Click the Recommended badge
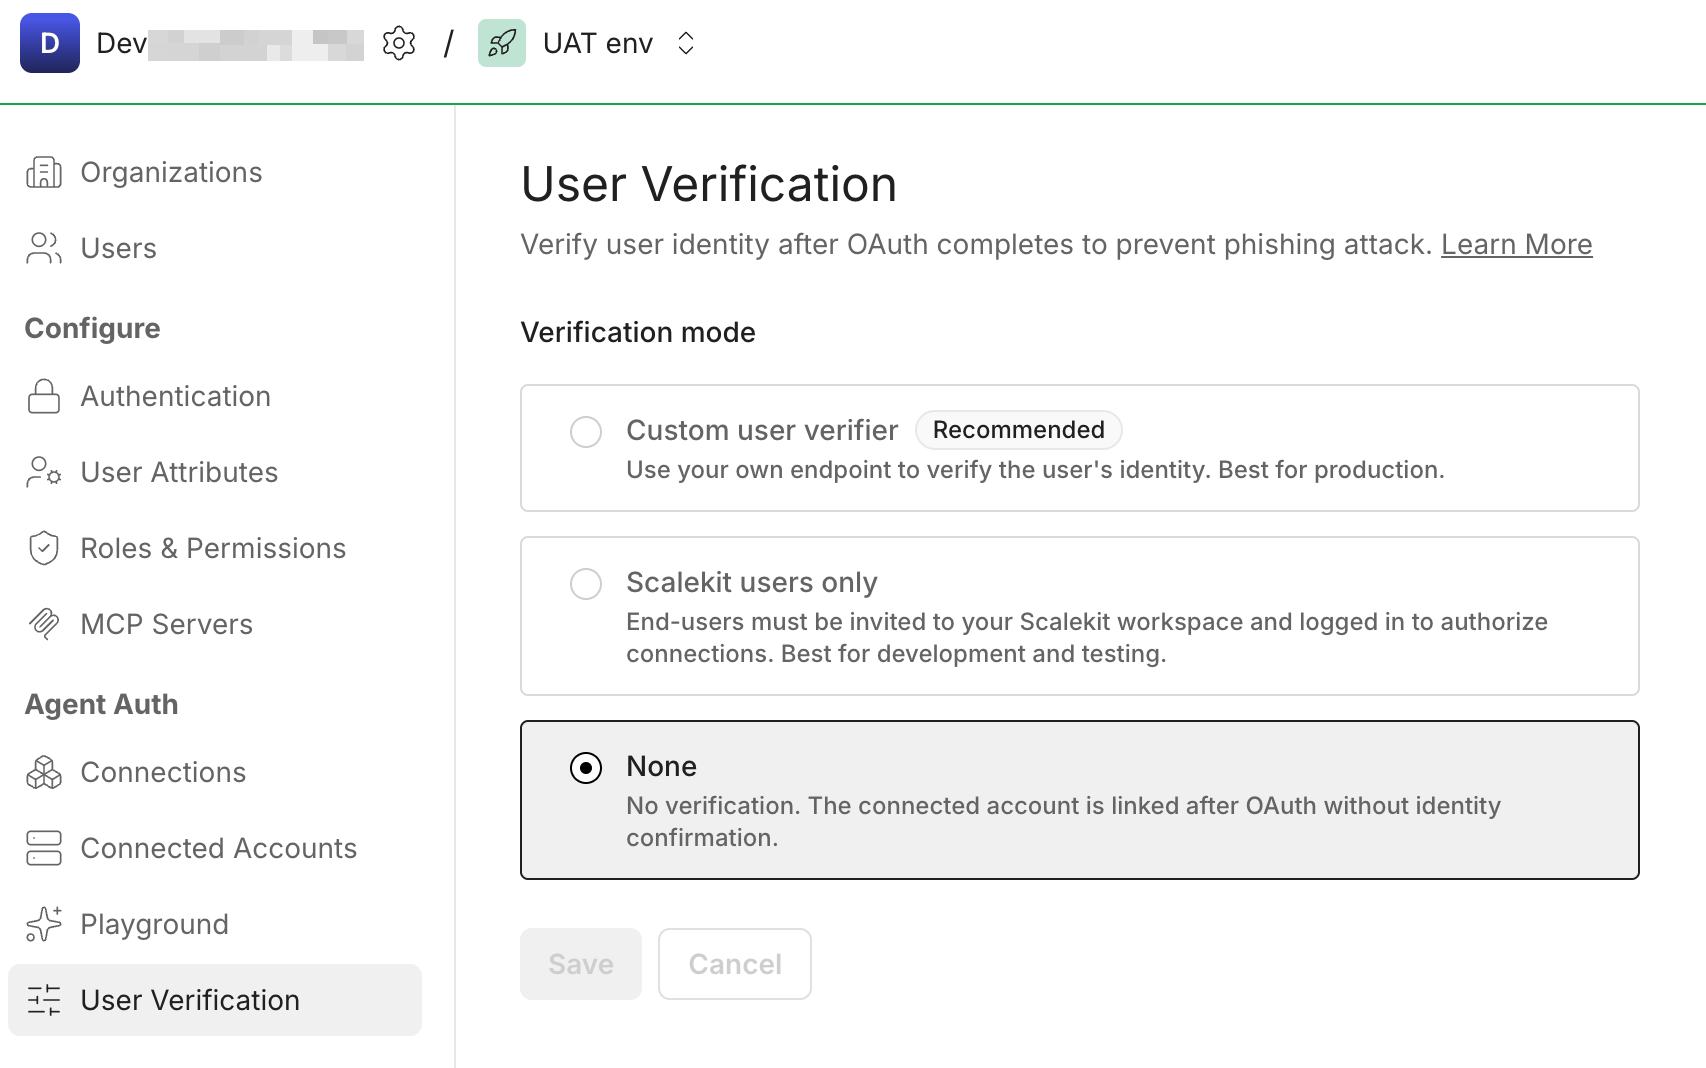 [1018, 430]
